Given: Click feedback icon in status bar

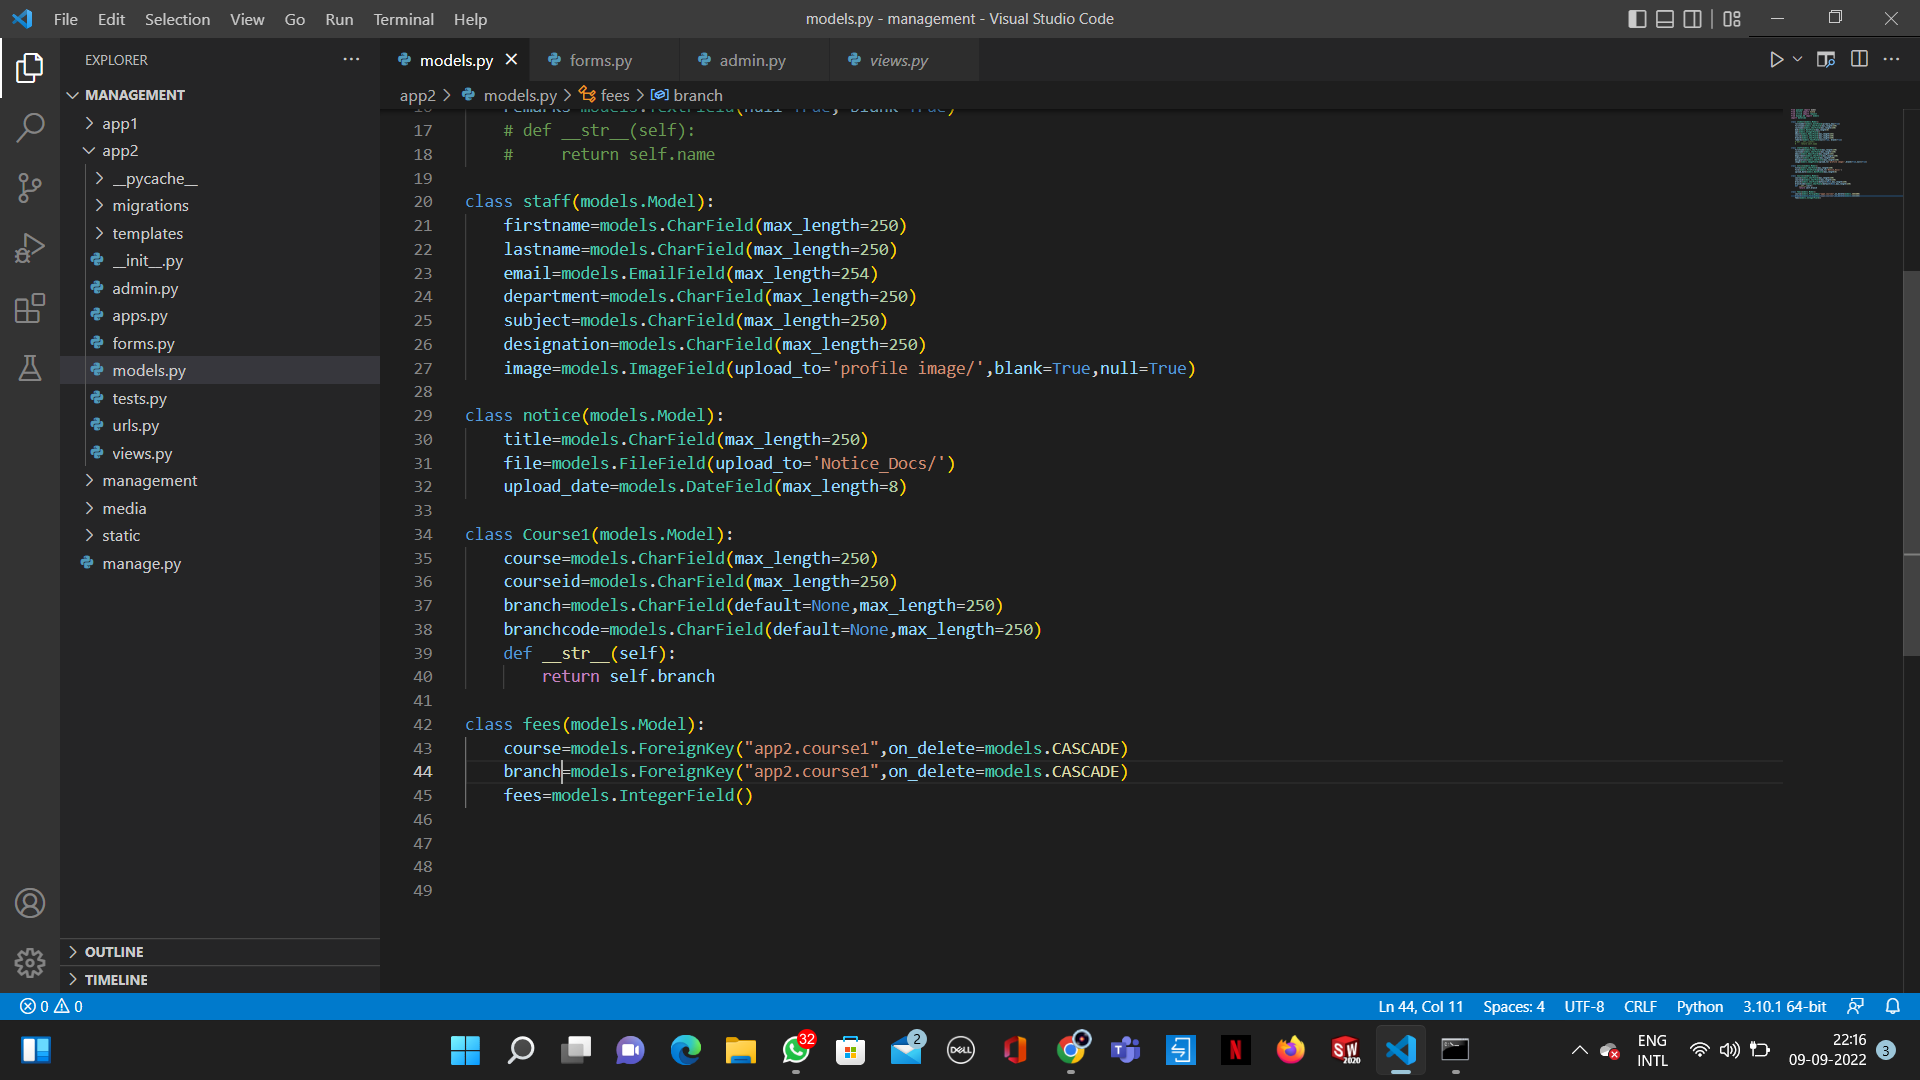Looking at the screenshot, I should [1856, 1006].
